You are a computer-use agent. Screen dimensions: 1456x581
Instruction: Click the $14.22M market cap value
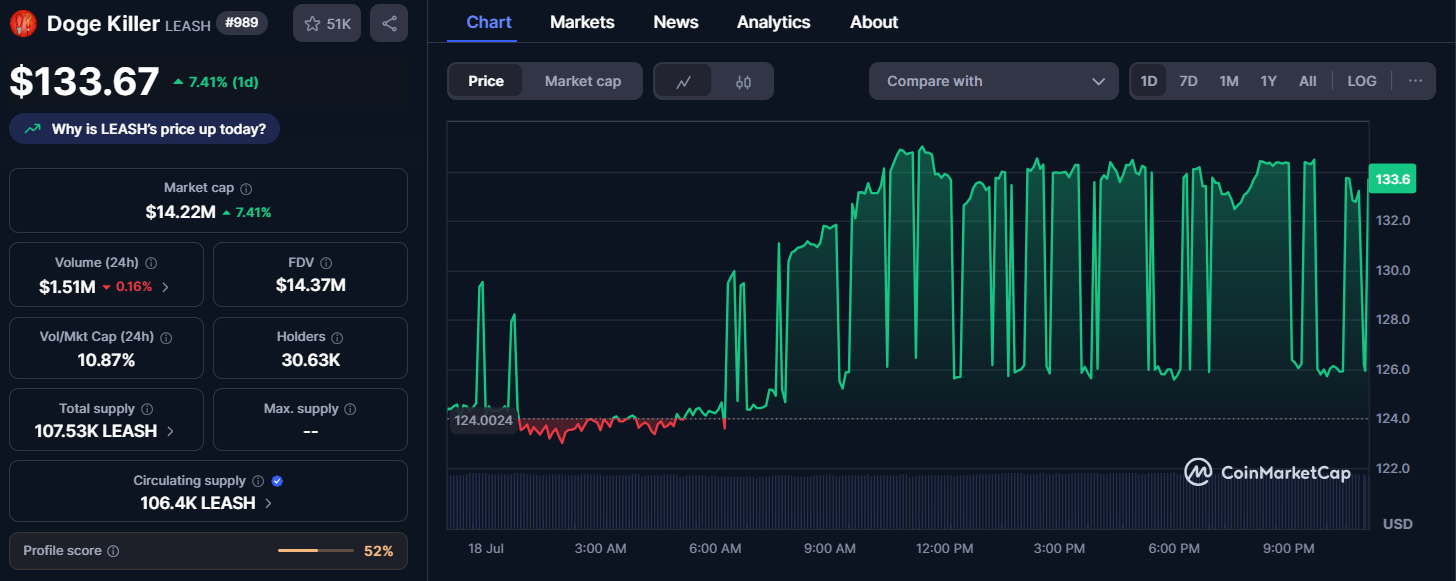coord(180,212)
